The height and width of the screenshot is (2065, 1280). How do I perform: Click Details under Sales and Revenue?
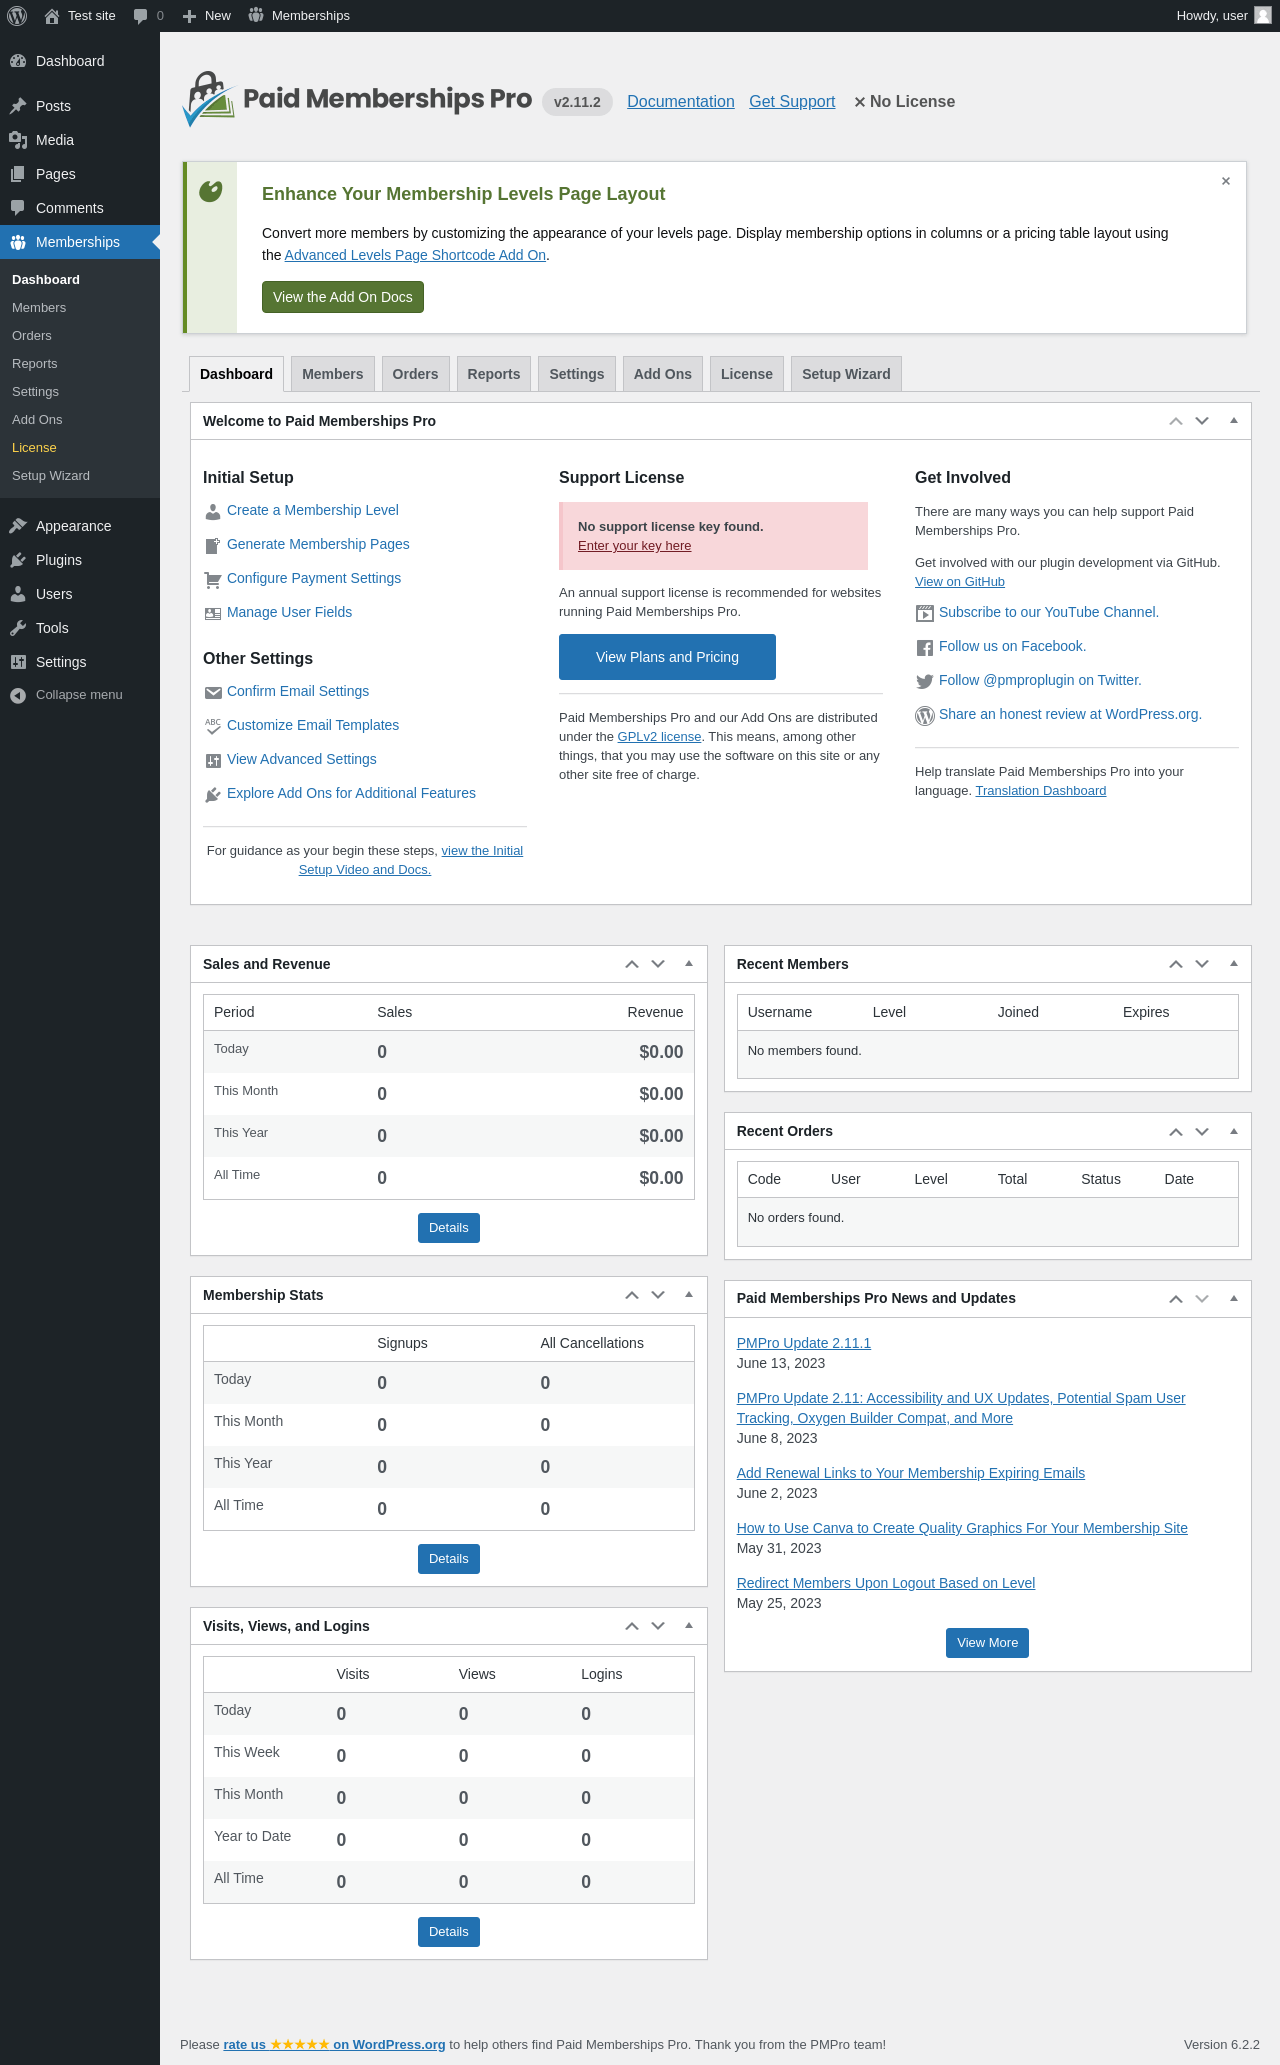point(449,1228)
